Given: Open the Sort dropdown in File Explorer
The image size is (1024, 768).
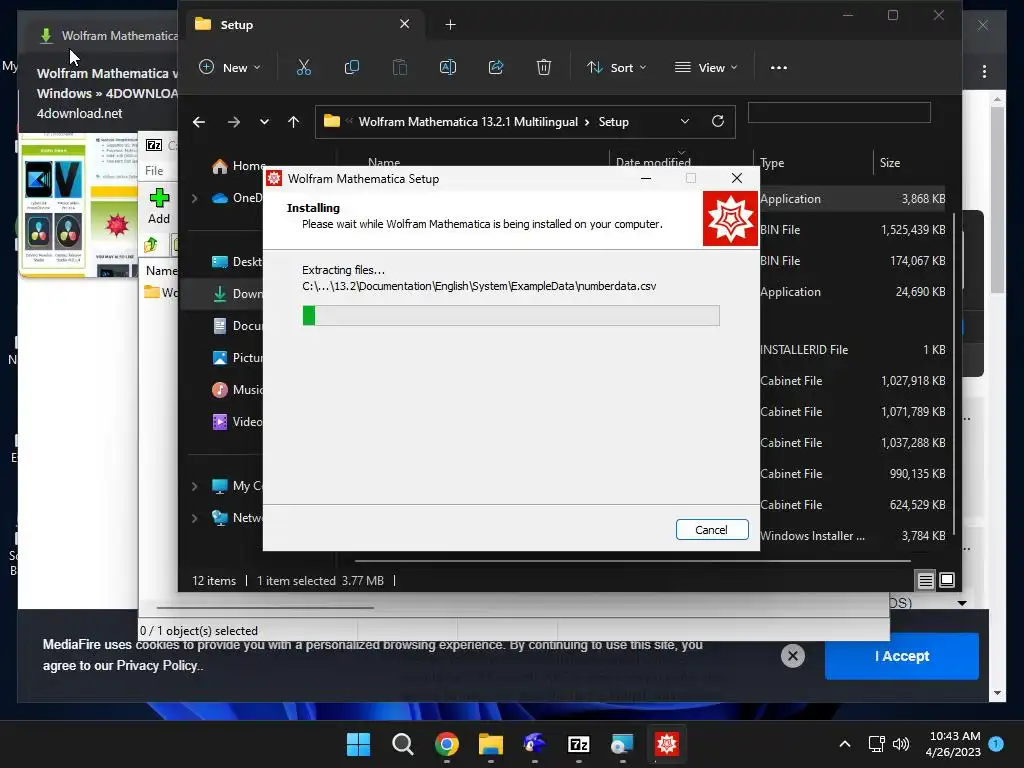Looking at the screenshot, I should coord(616,67).
